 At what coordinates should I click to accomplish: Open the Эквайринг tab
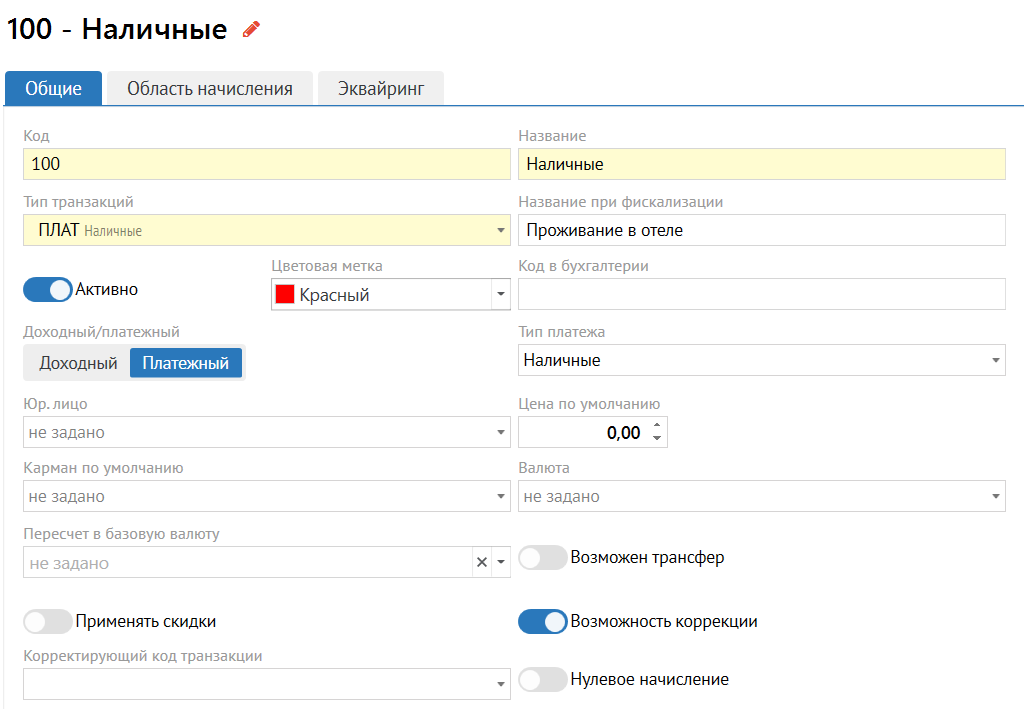(380, 89)
